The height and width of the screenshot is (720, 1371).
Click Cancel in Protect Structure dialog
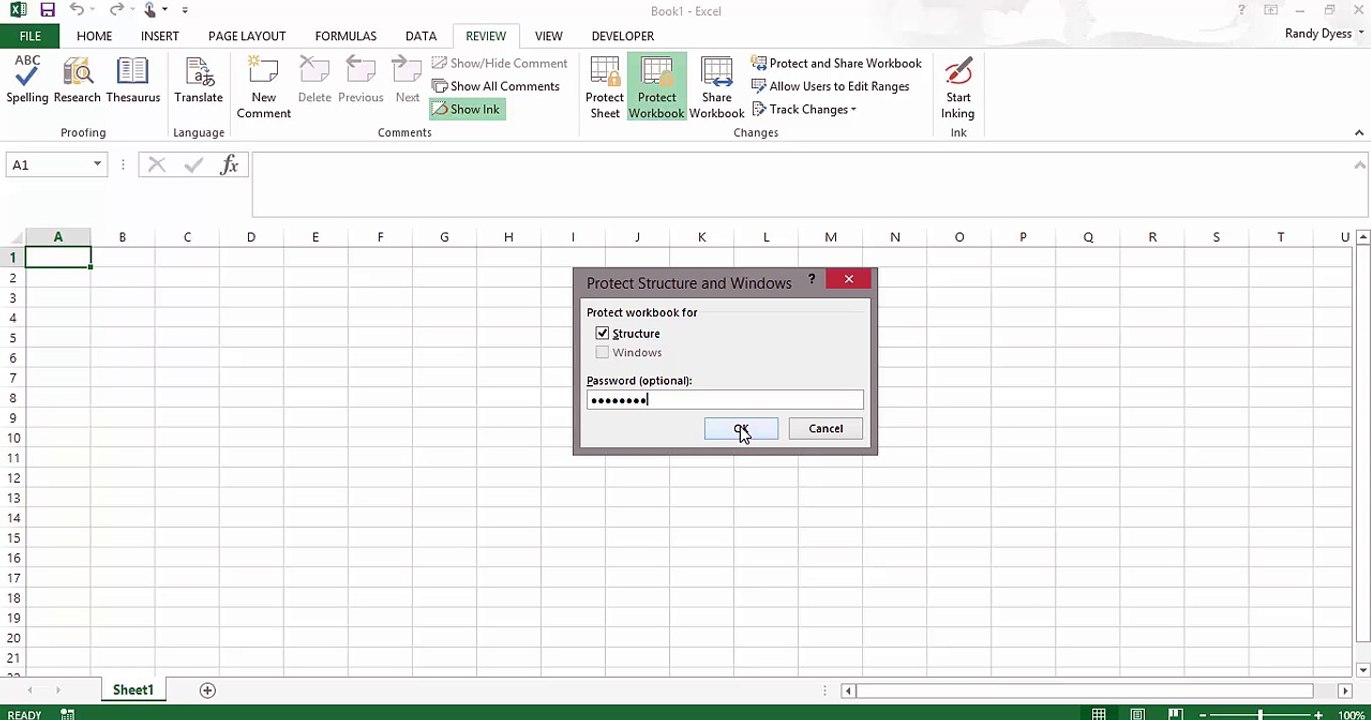(x=826, y=428)
